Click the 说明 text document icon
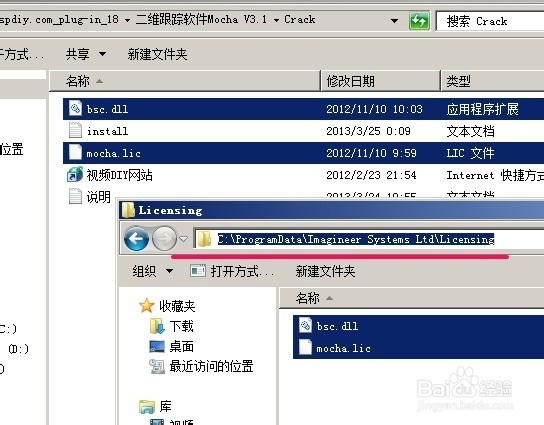This screenshot has height=425, width=544. [x=75, y=196]
